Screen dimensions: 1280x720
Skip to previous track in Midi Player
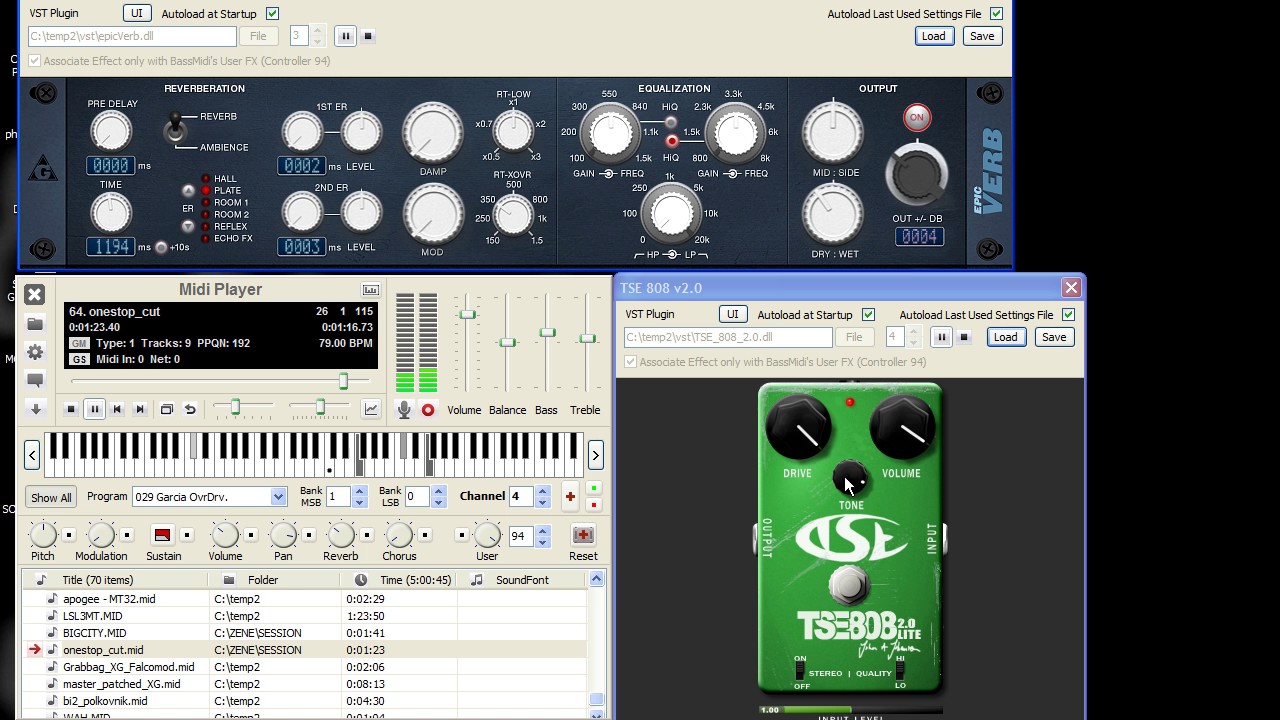117,409
